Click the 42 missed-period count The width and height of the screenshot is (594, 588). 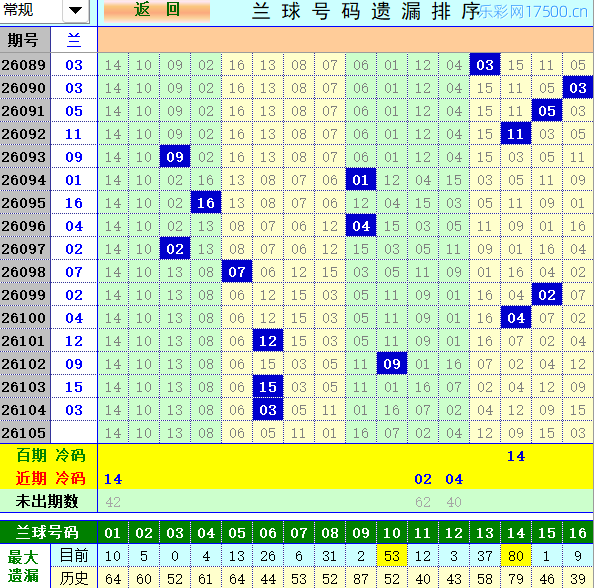tap(113, 502)
